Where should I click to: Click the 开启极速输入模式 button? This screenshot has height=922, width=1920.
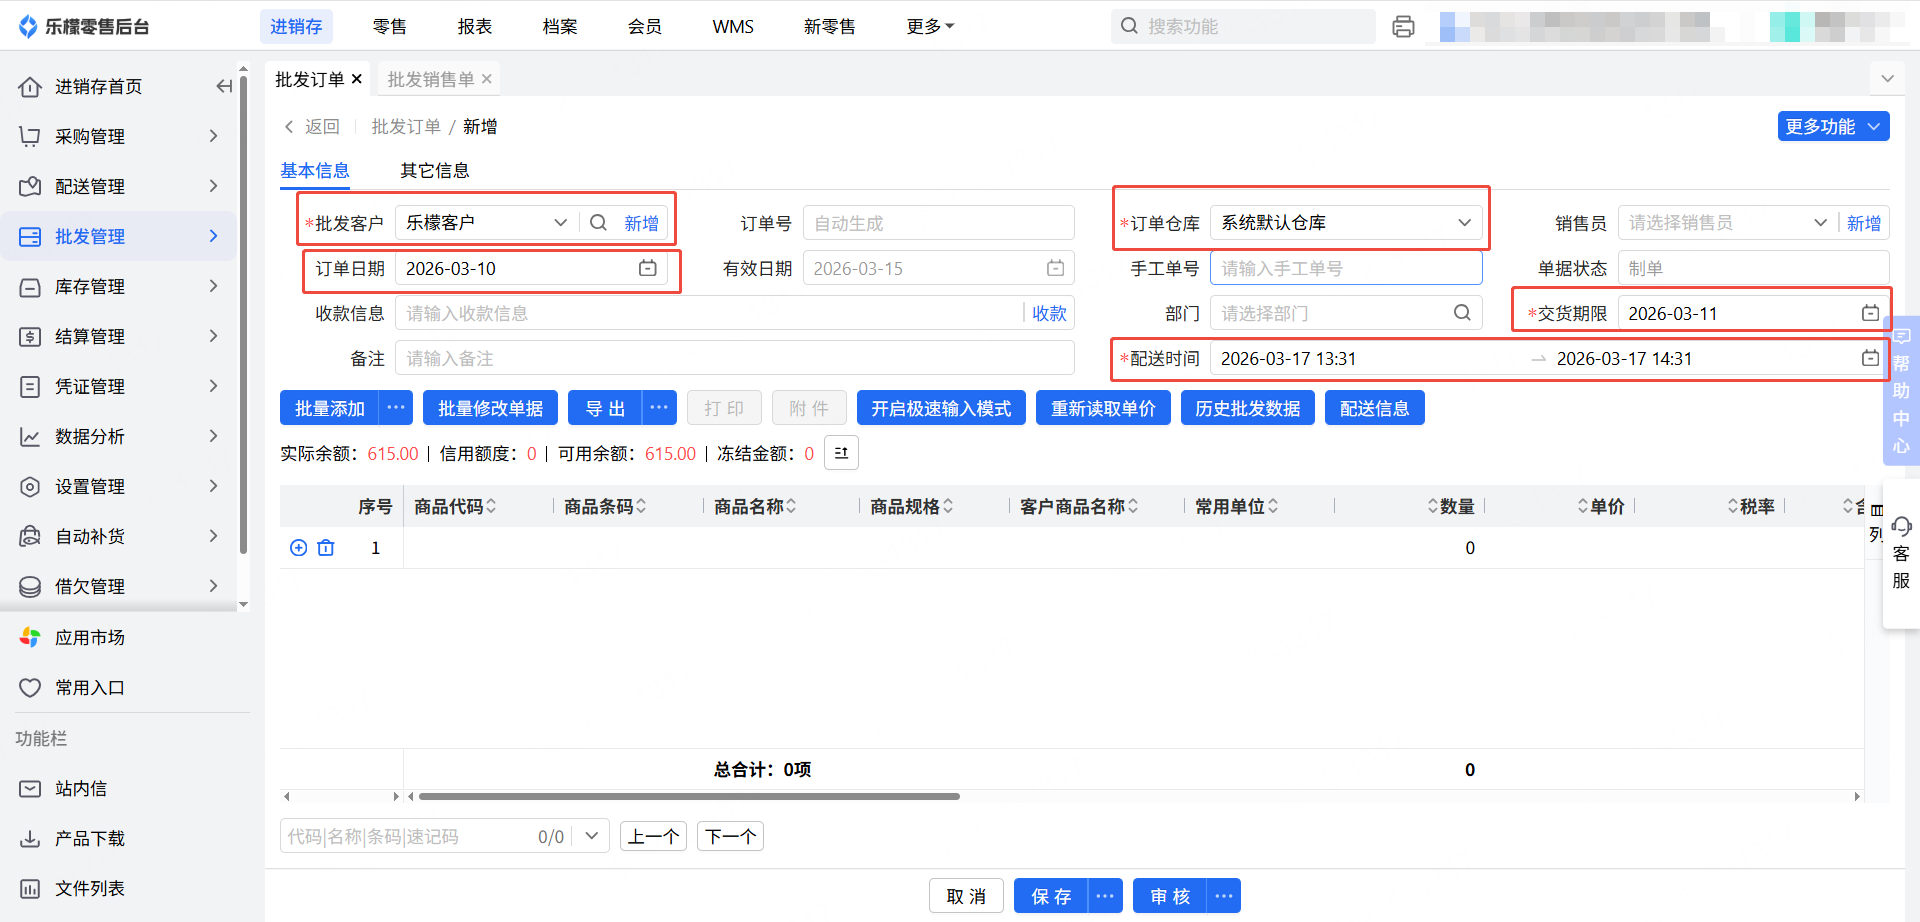(940, 408)
